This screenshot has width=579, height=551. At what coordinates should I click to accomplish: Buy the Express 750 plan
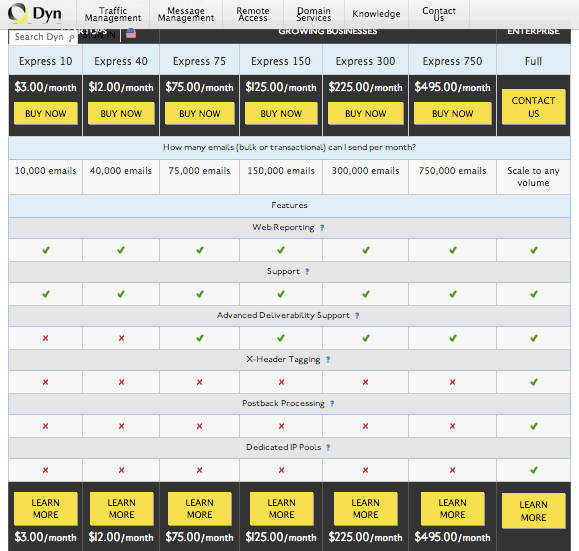pos(452,113)
